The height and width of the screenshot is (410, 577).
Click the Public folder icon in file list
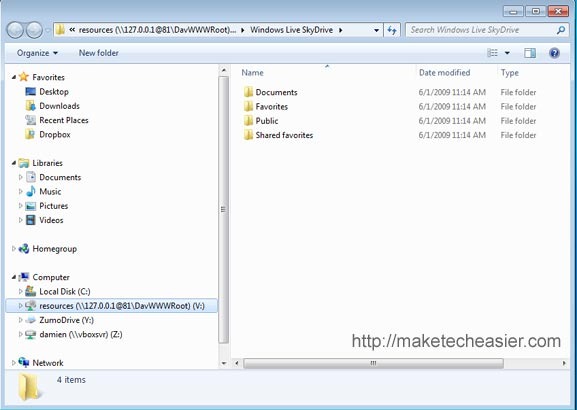point(248,121)
